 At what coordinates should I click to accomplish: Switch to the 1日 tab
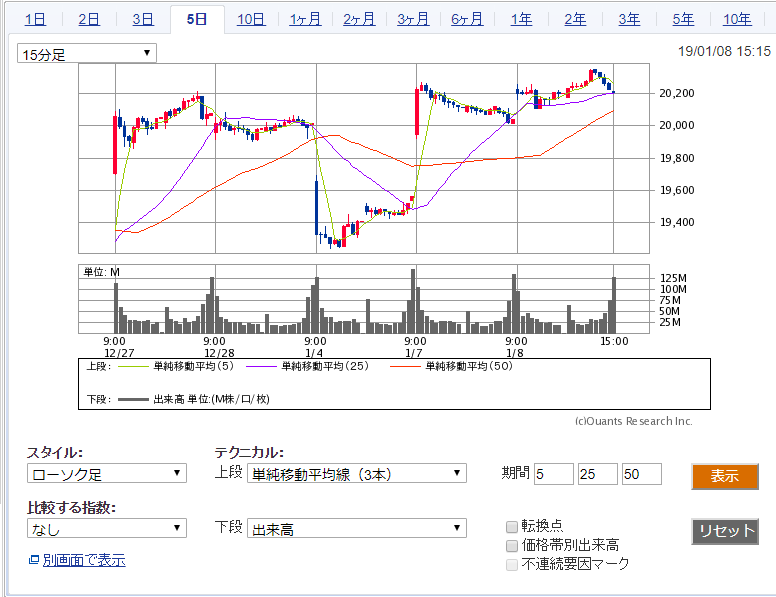35,19
